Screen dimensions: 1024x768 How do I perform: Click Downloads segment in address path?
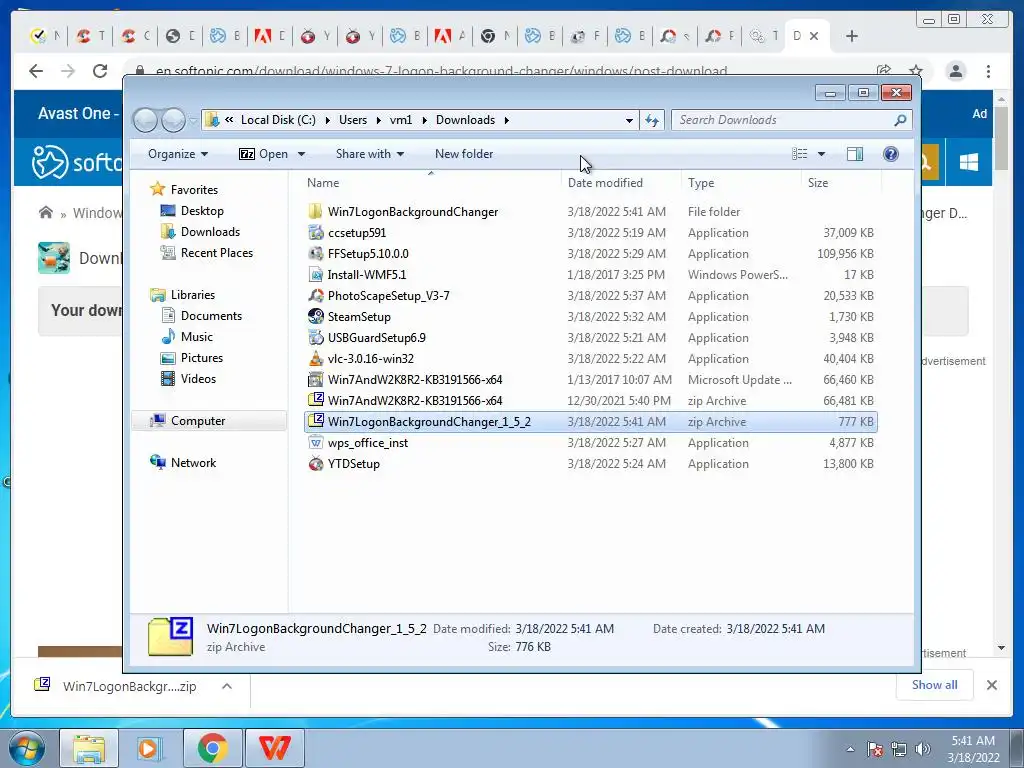tap(466, 120)
